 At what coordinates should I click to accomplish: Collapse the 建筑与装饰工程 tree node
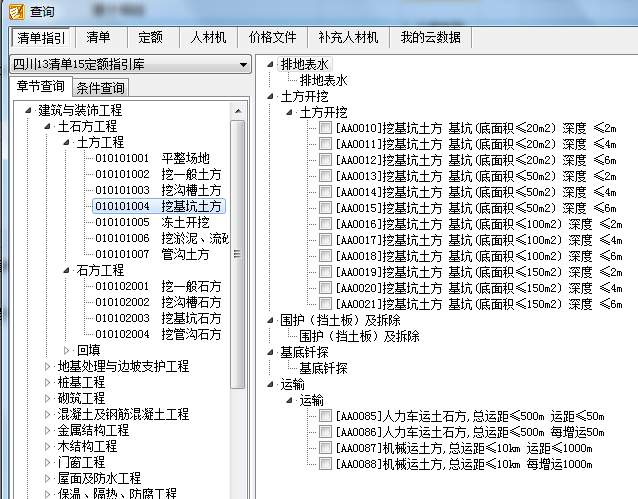click(x=28, y=110)
